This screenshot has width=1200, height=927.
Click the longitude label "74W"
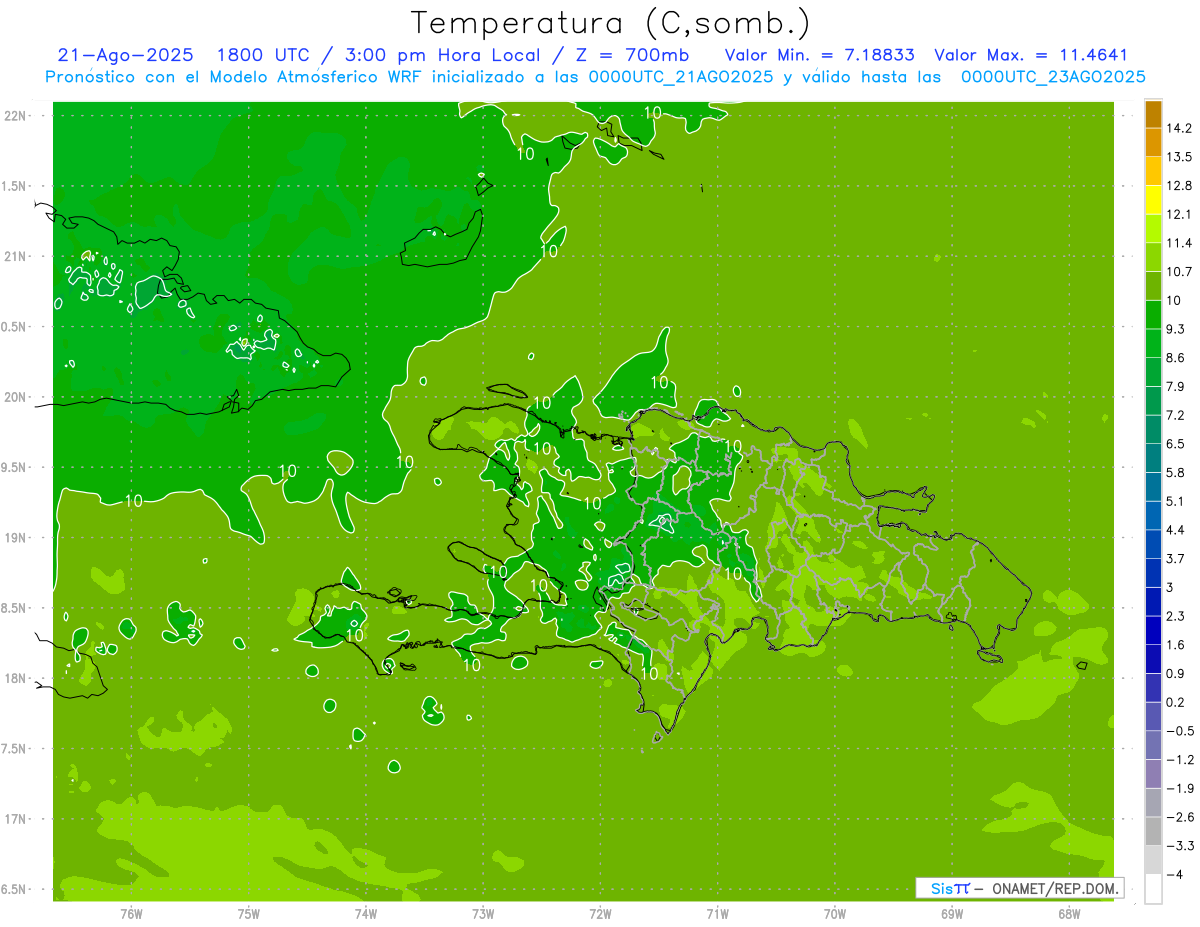pyautogui.click(x=366, y=914)
